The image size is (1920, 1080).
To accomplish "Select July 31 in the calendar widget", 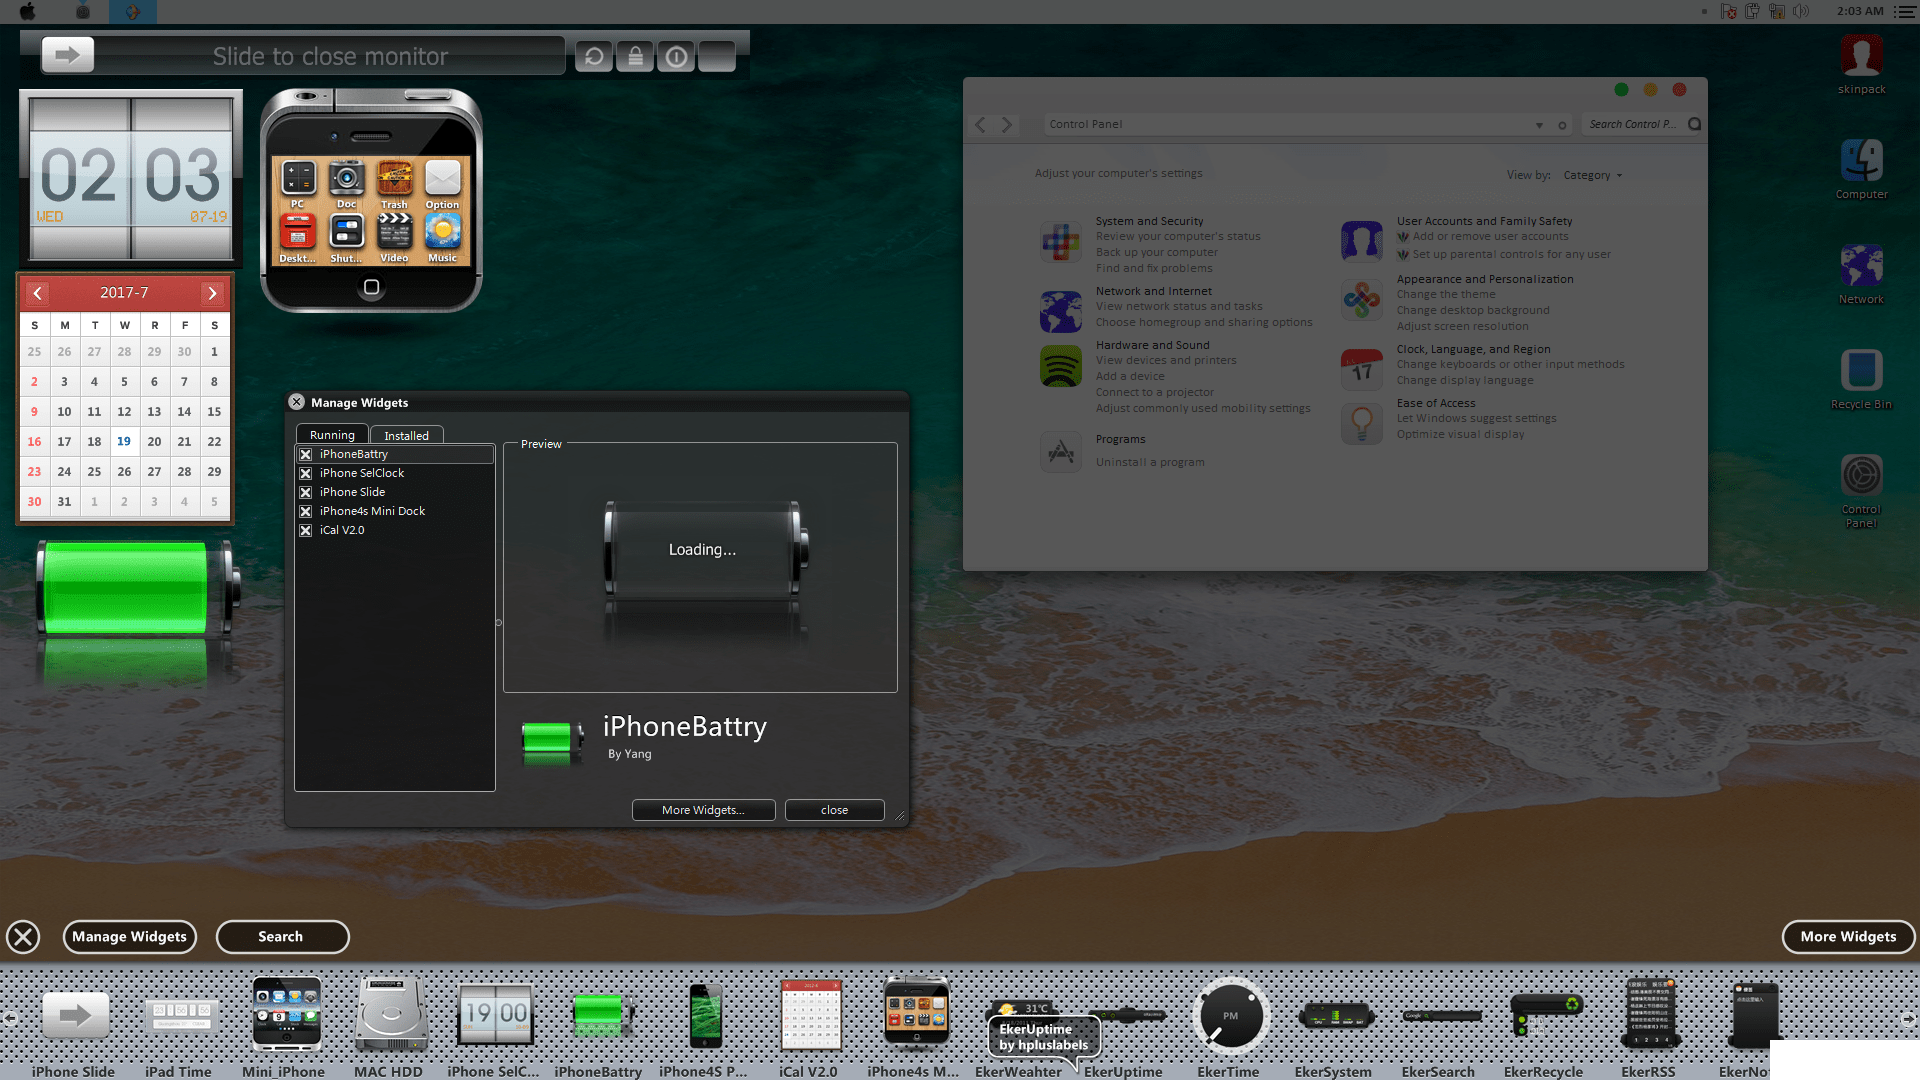I will coord(64,501).
